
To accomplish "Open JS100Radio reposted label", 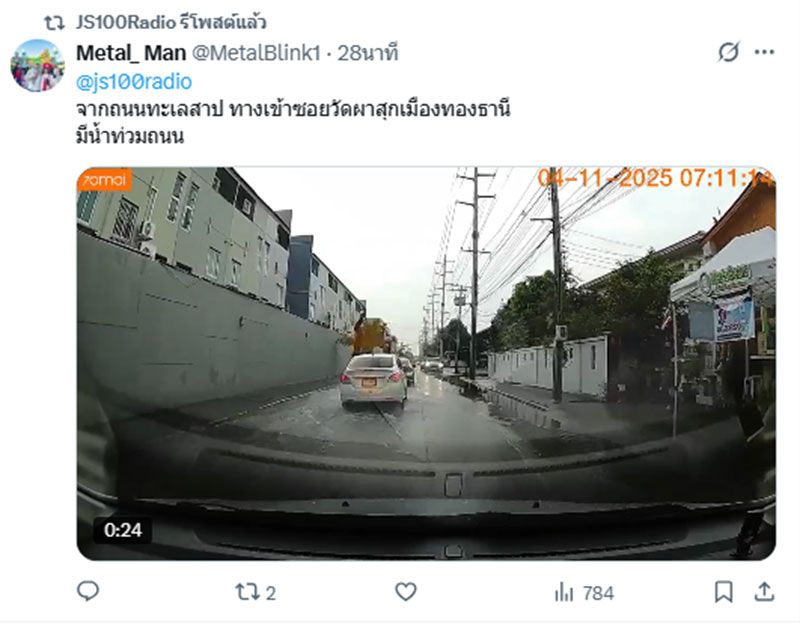I will coord(171,22).
